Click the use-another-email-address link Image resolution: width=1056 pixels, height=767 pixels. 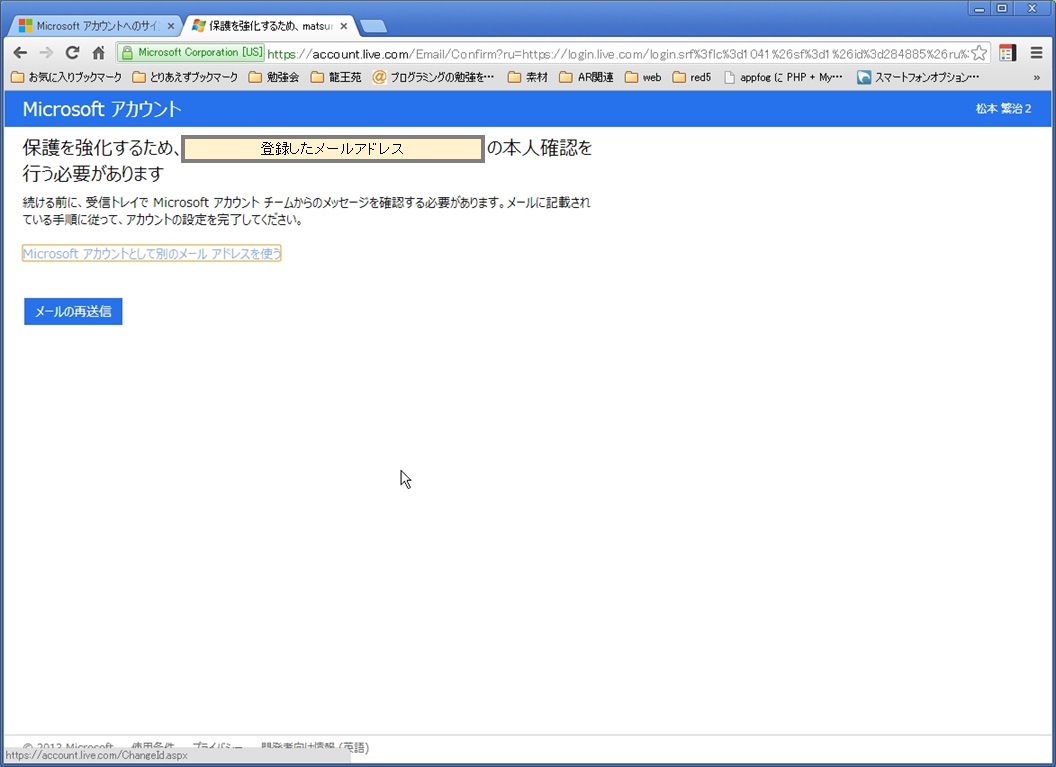coord(152,253)
